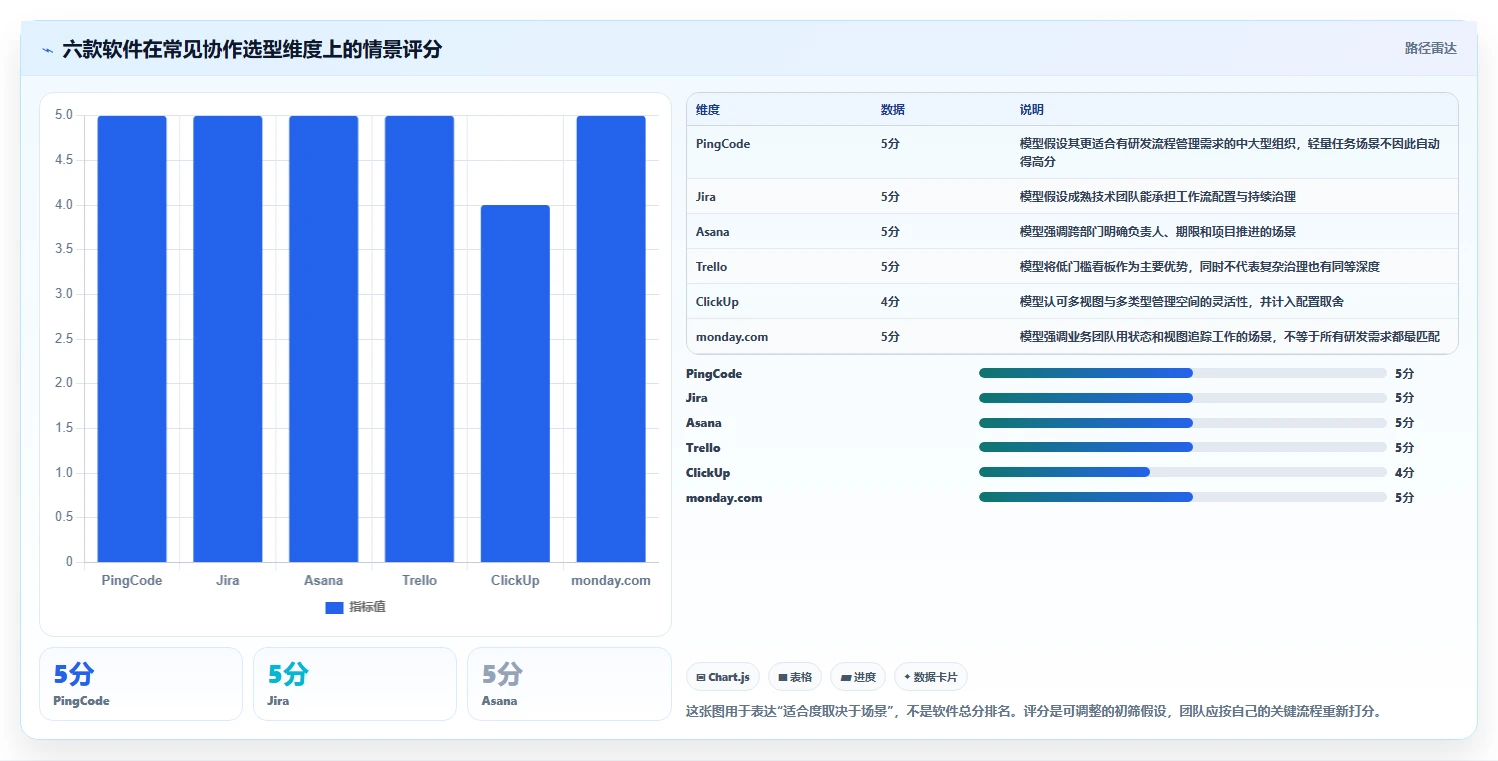Click the PingCode label beside its progress bar
The height and width of the screenshot is (761, 1498).
tap(714, 374)
